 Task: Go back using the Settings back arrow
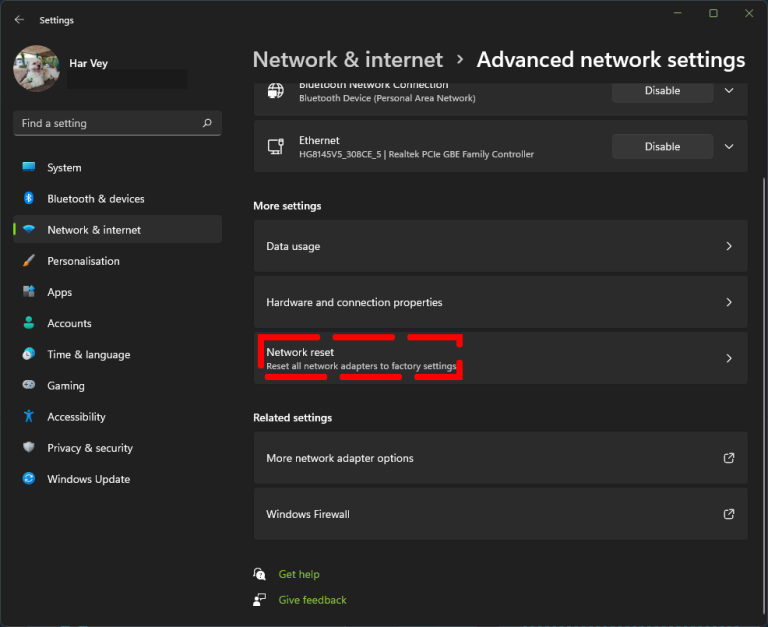coord(19,20)
